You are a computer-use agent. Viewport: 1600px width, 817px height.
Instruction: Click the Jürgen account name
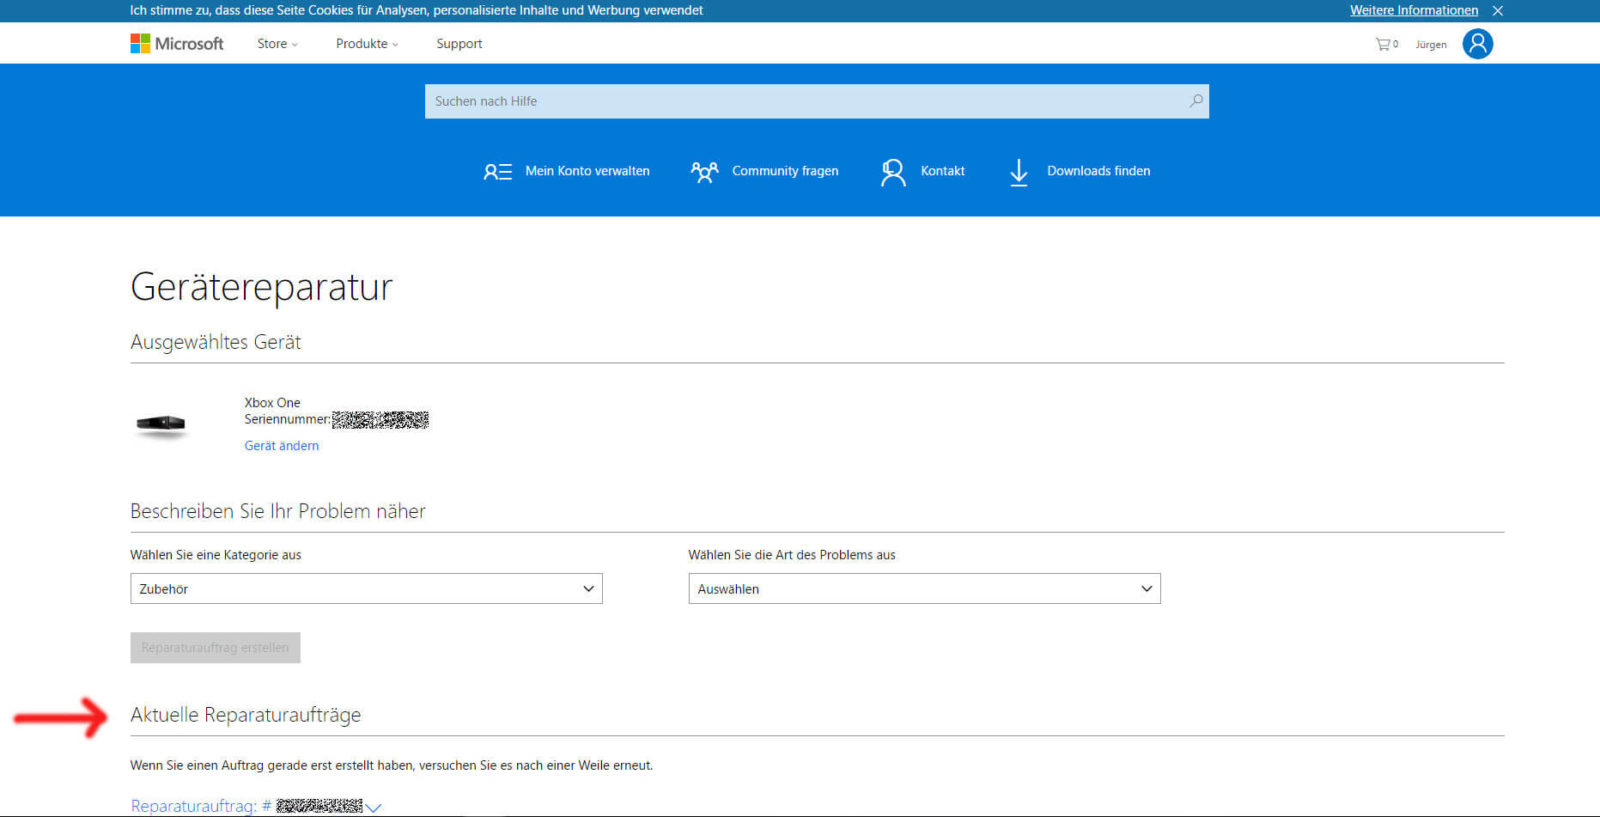[x=1431, y=45]
